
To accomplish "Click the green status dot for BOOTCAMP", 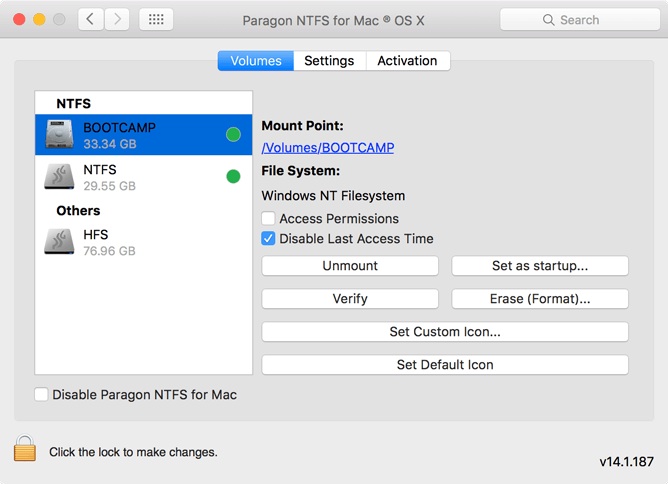I will [x=233, y=135].
